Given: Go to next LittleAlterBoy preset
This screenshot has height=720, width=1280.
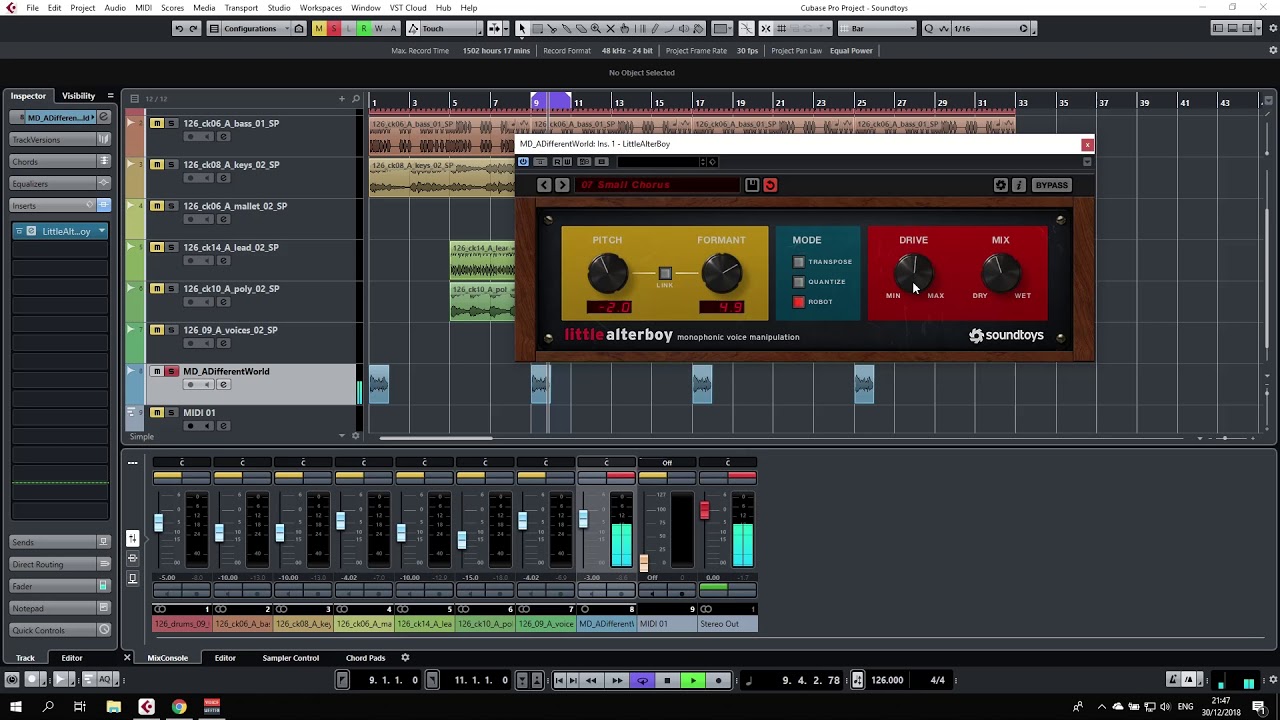Looking at the screenshot, I should coord(562,184).
